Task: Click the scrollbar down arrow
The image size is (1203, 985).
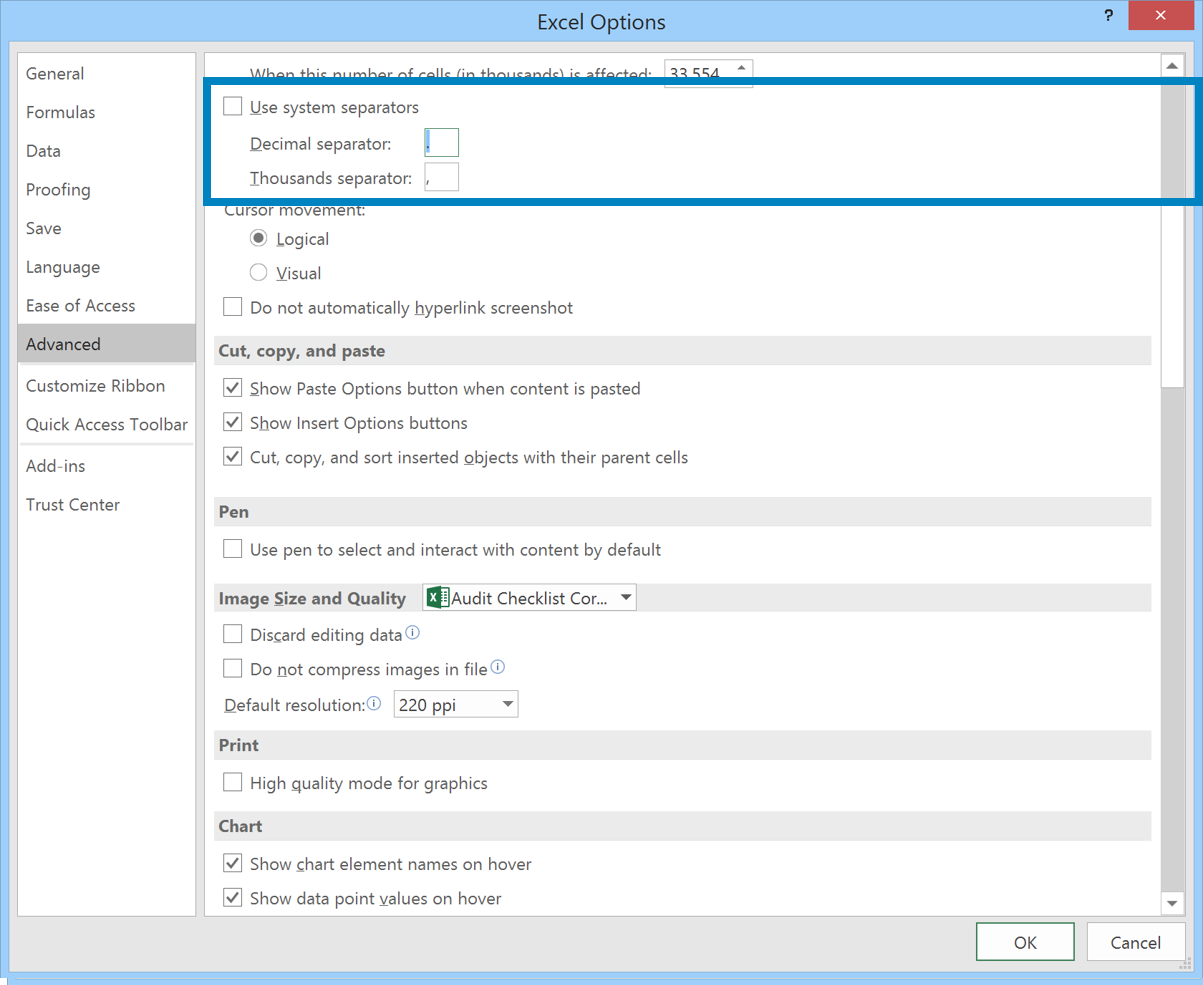Action: tap(1172, 903)
